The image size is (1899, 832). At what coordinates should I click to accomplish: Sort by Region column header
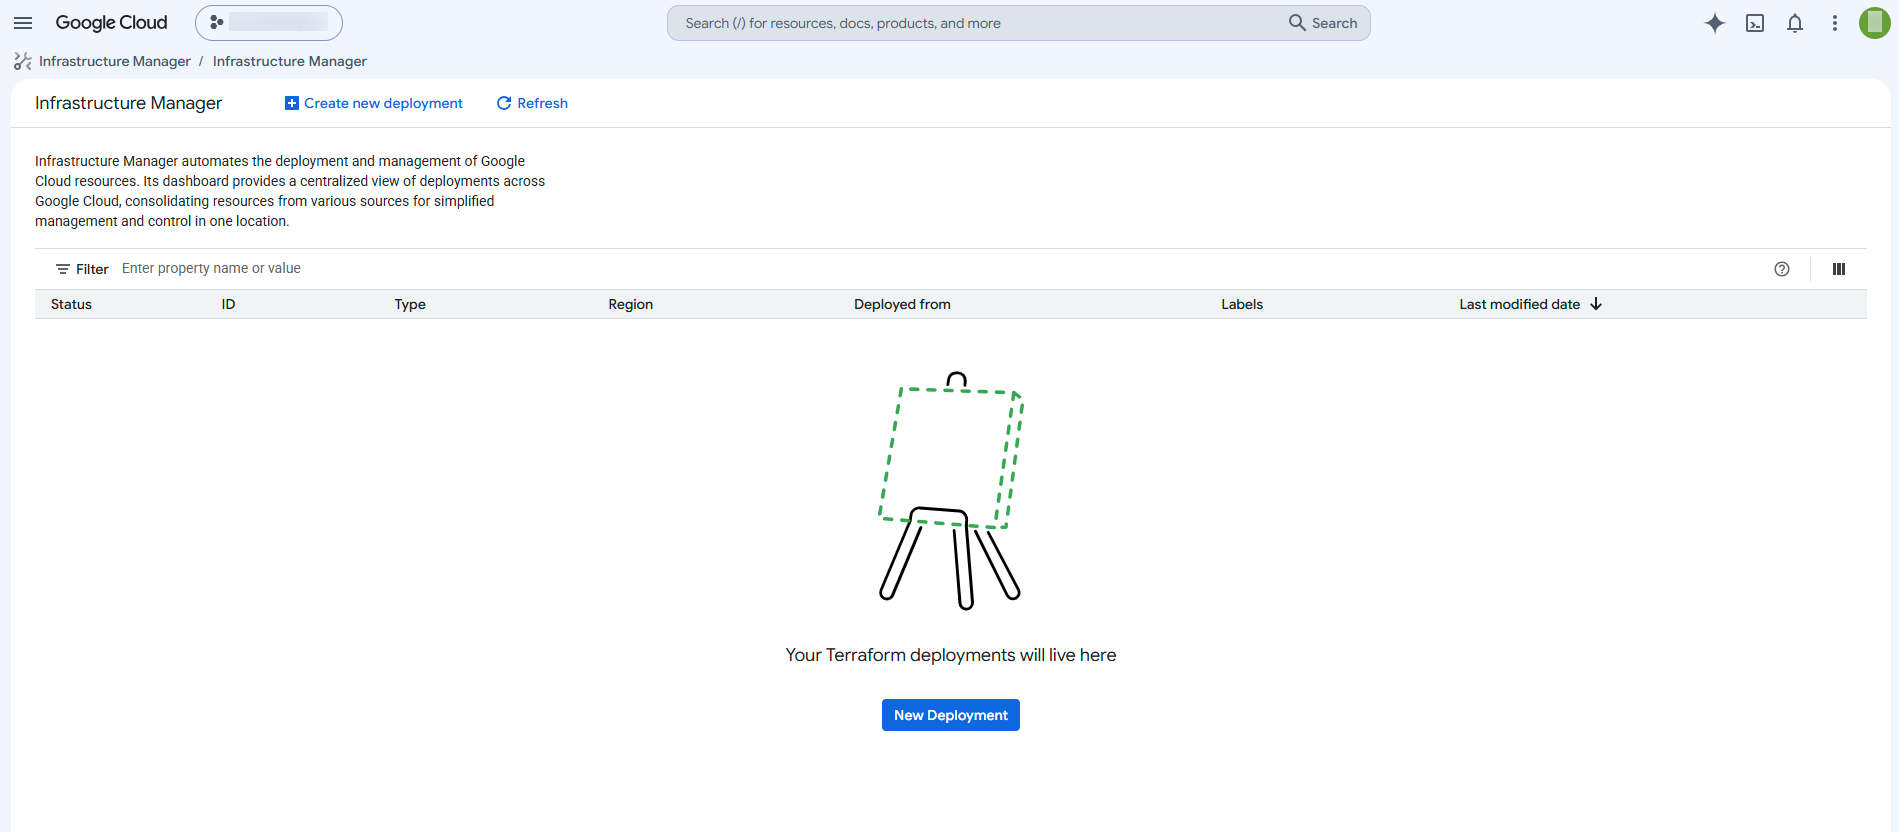tap(631, 304)
